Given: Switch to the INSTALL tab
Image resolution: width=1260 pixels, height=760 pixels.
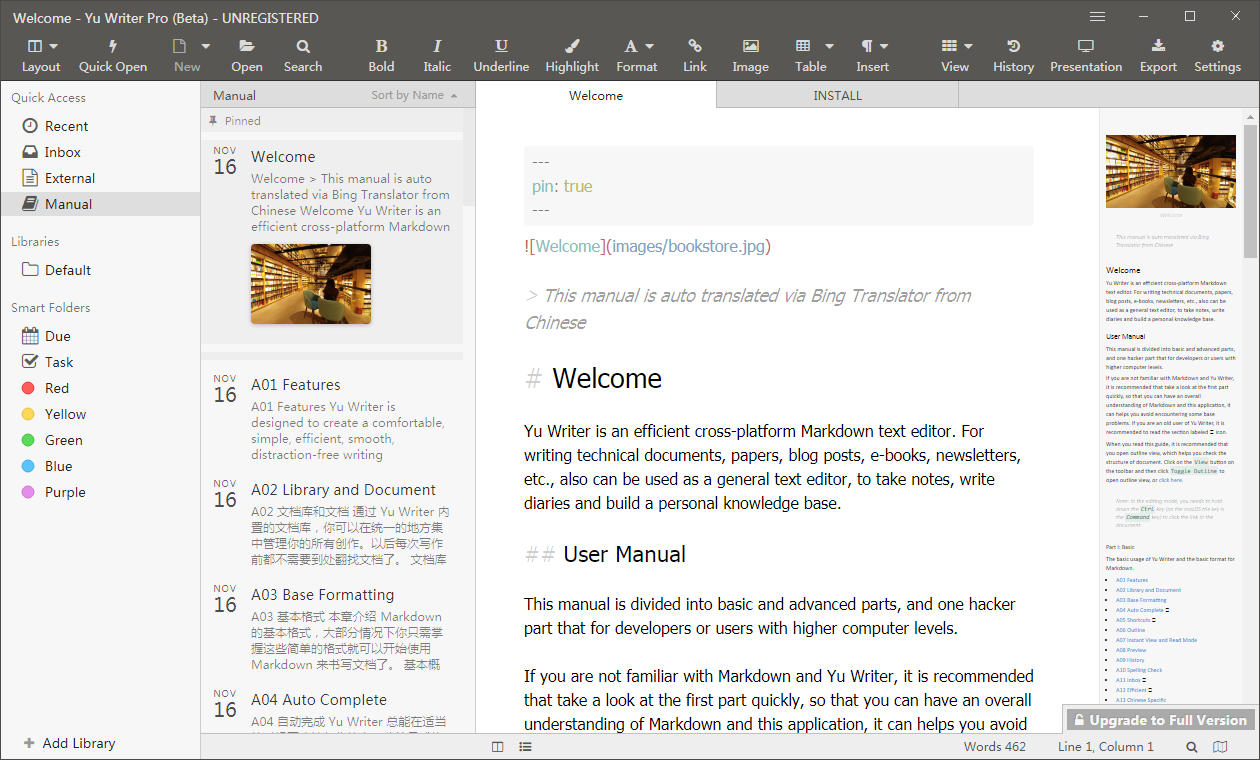Looking at the screenshot, I should pyautogui.click(x=837, y=95).
